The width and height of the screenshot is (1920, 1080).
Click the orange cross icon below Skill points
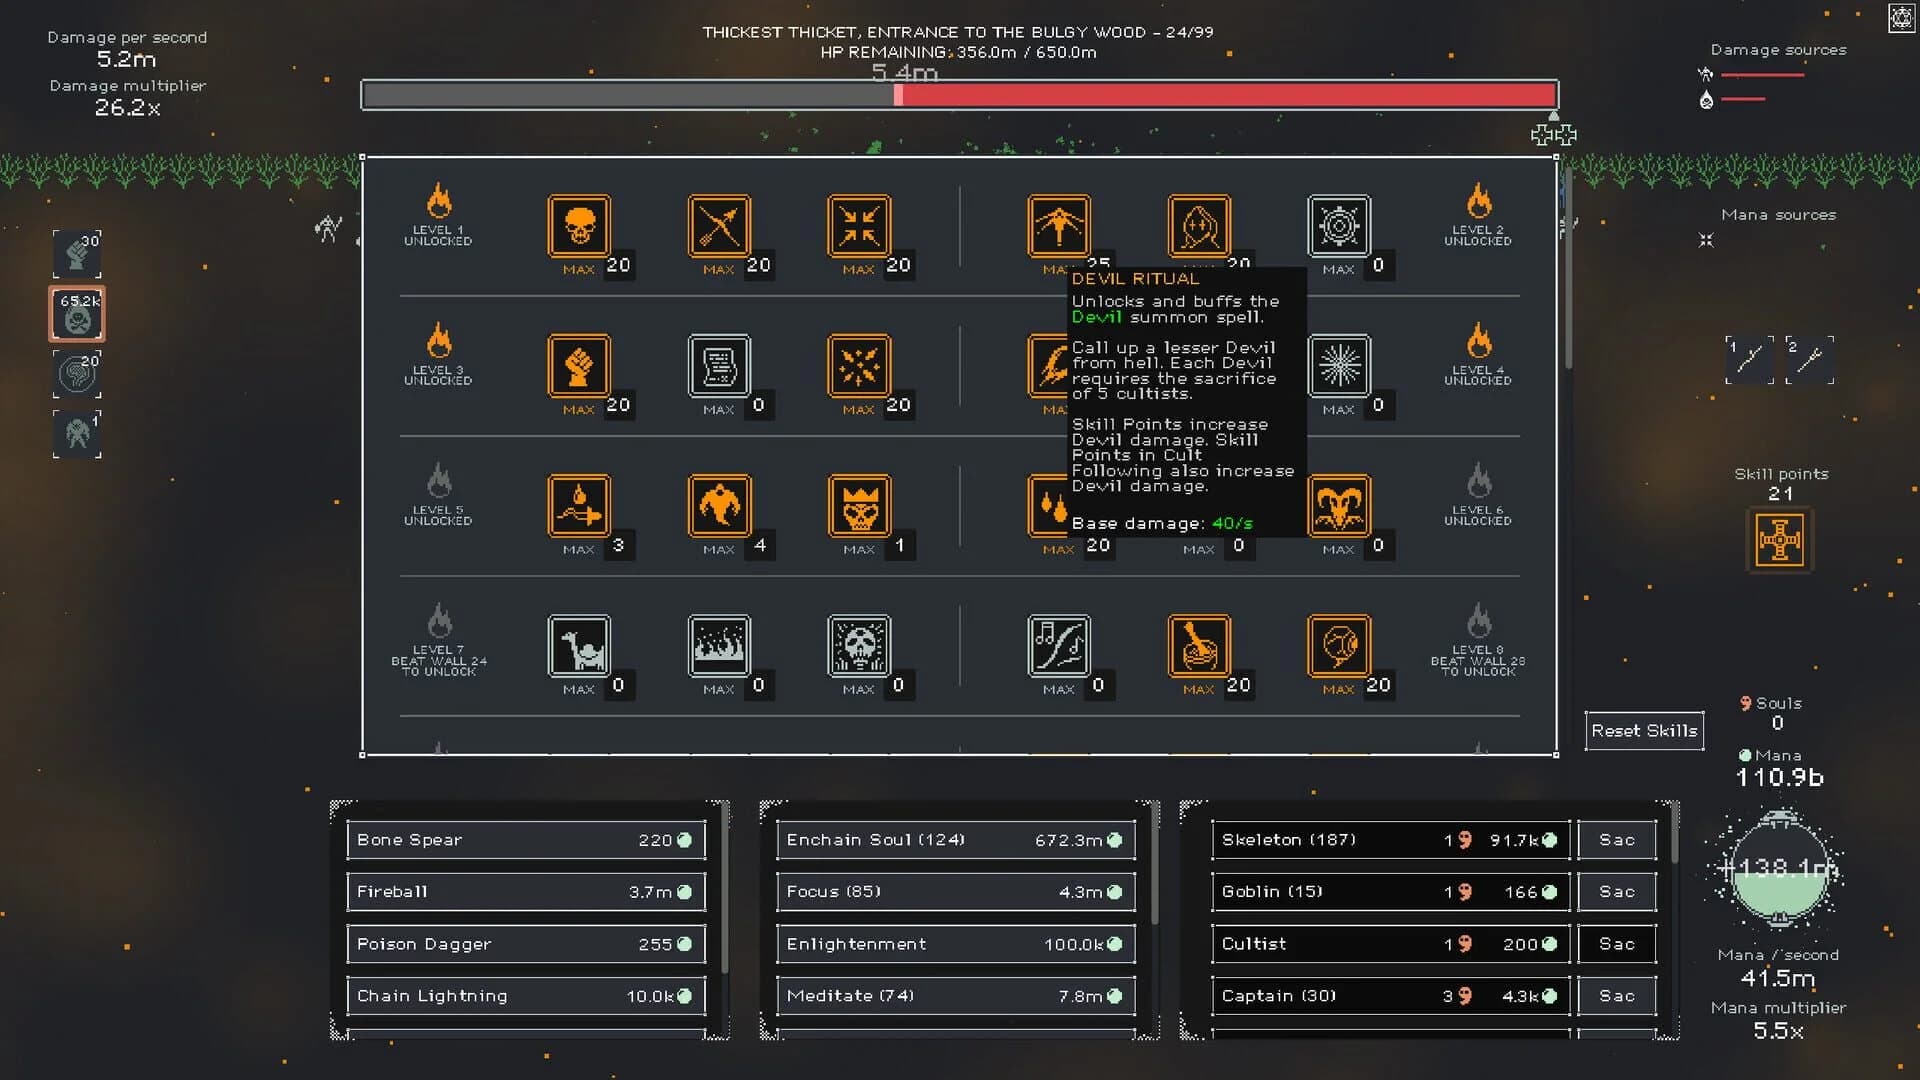[x=1780, y=540]
